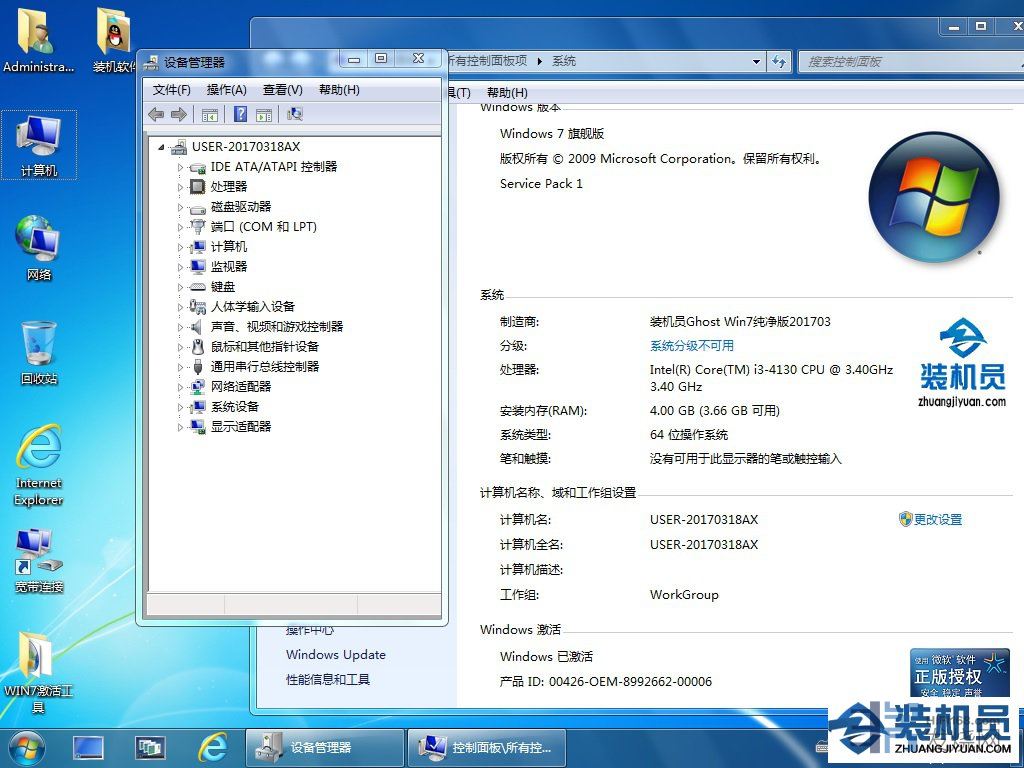This screenshot has width=1024, height=768.
Task: Collapse the USER-20170318AX root node
Action: 163,147
